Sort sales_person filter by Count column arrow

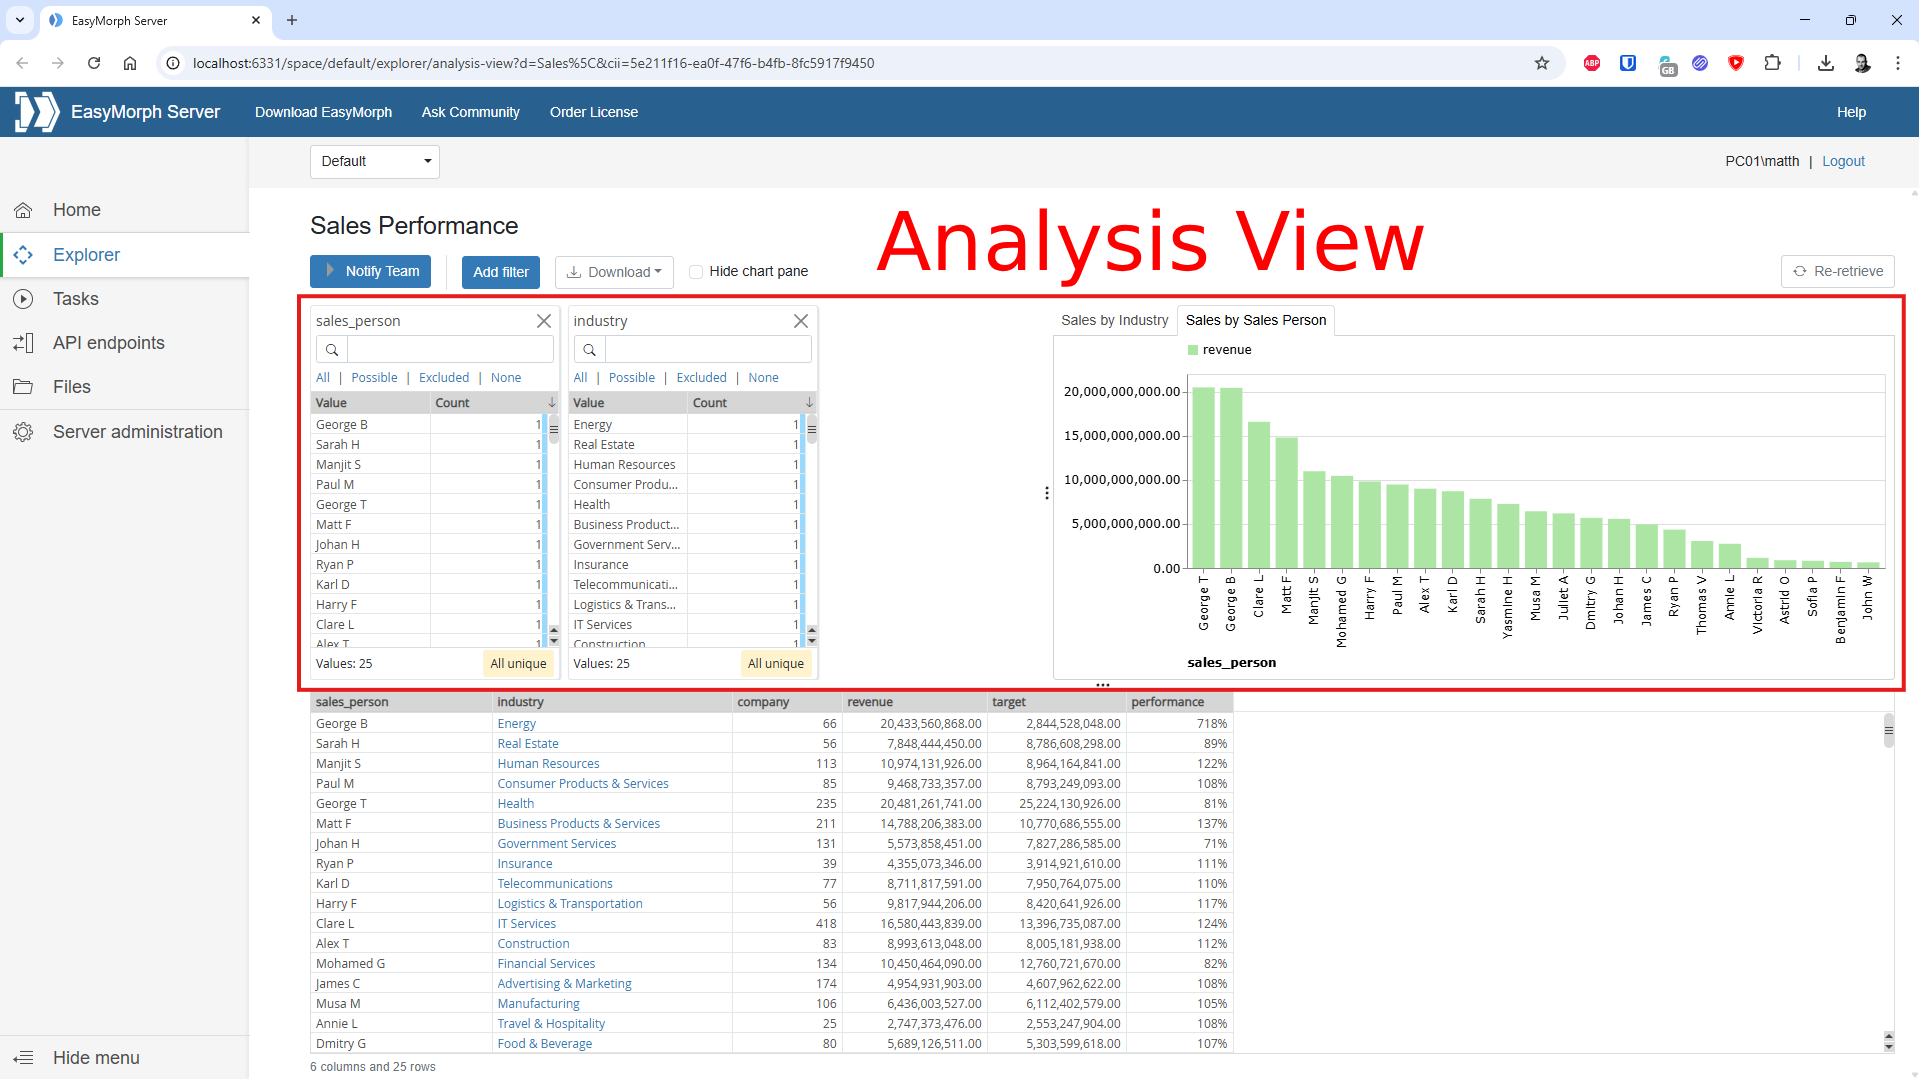coord(551,403)
